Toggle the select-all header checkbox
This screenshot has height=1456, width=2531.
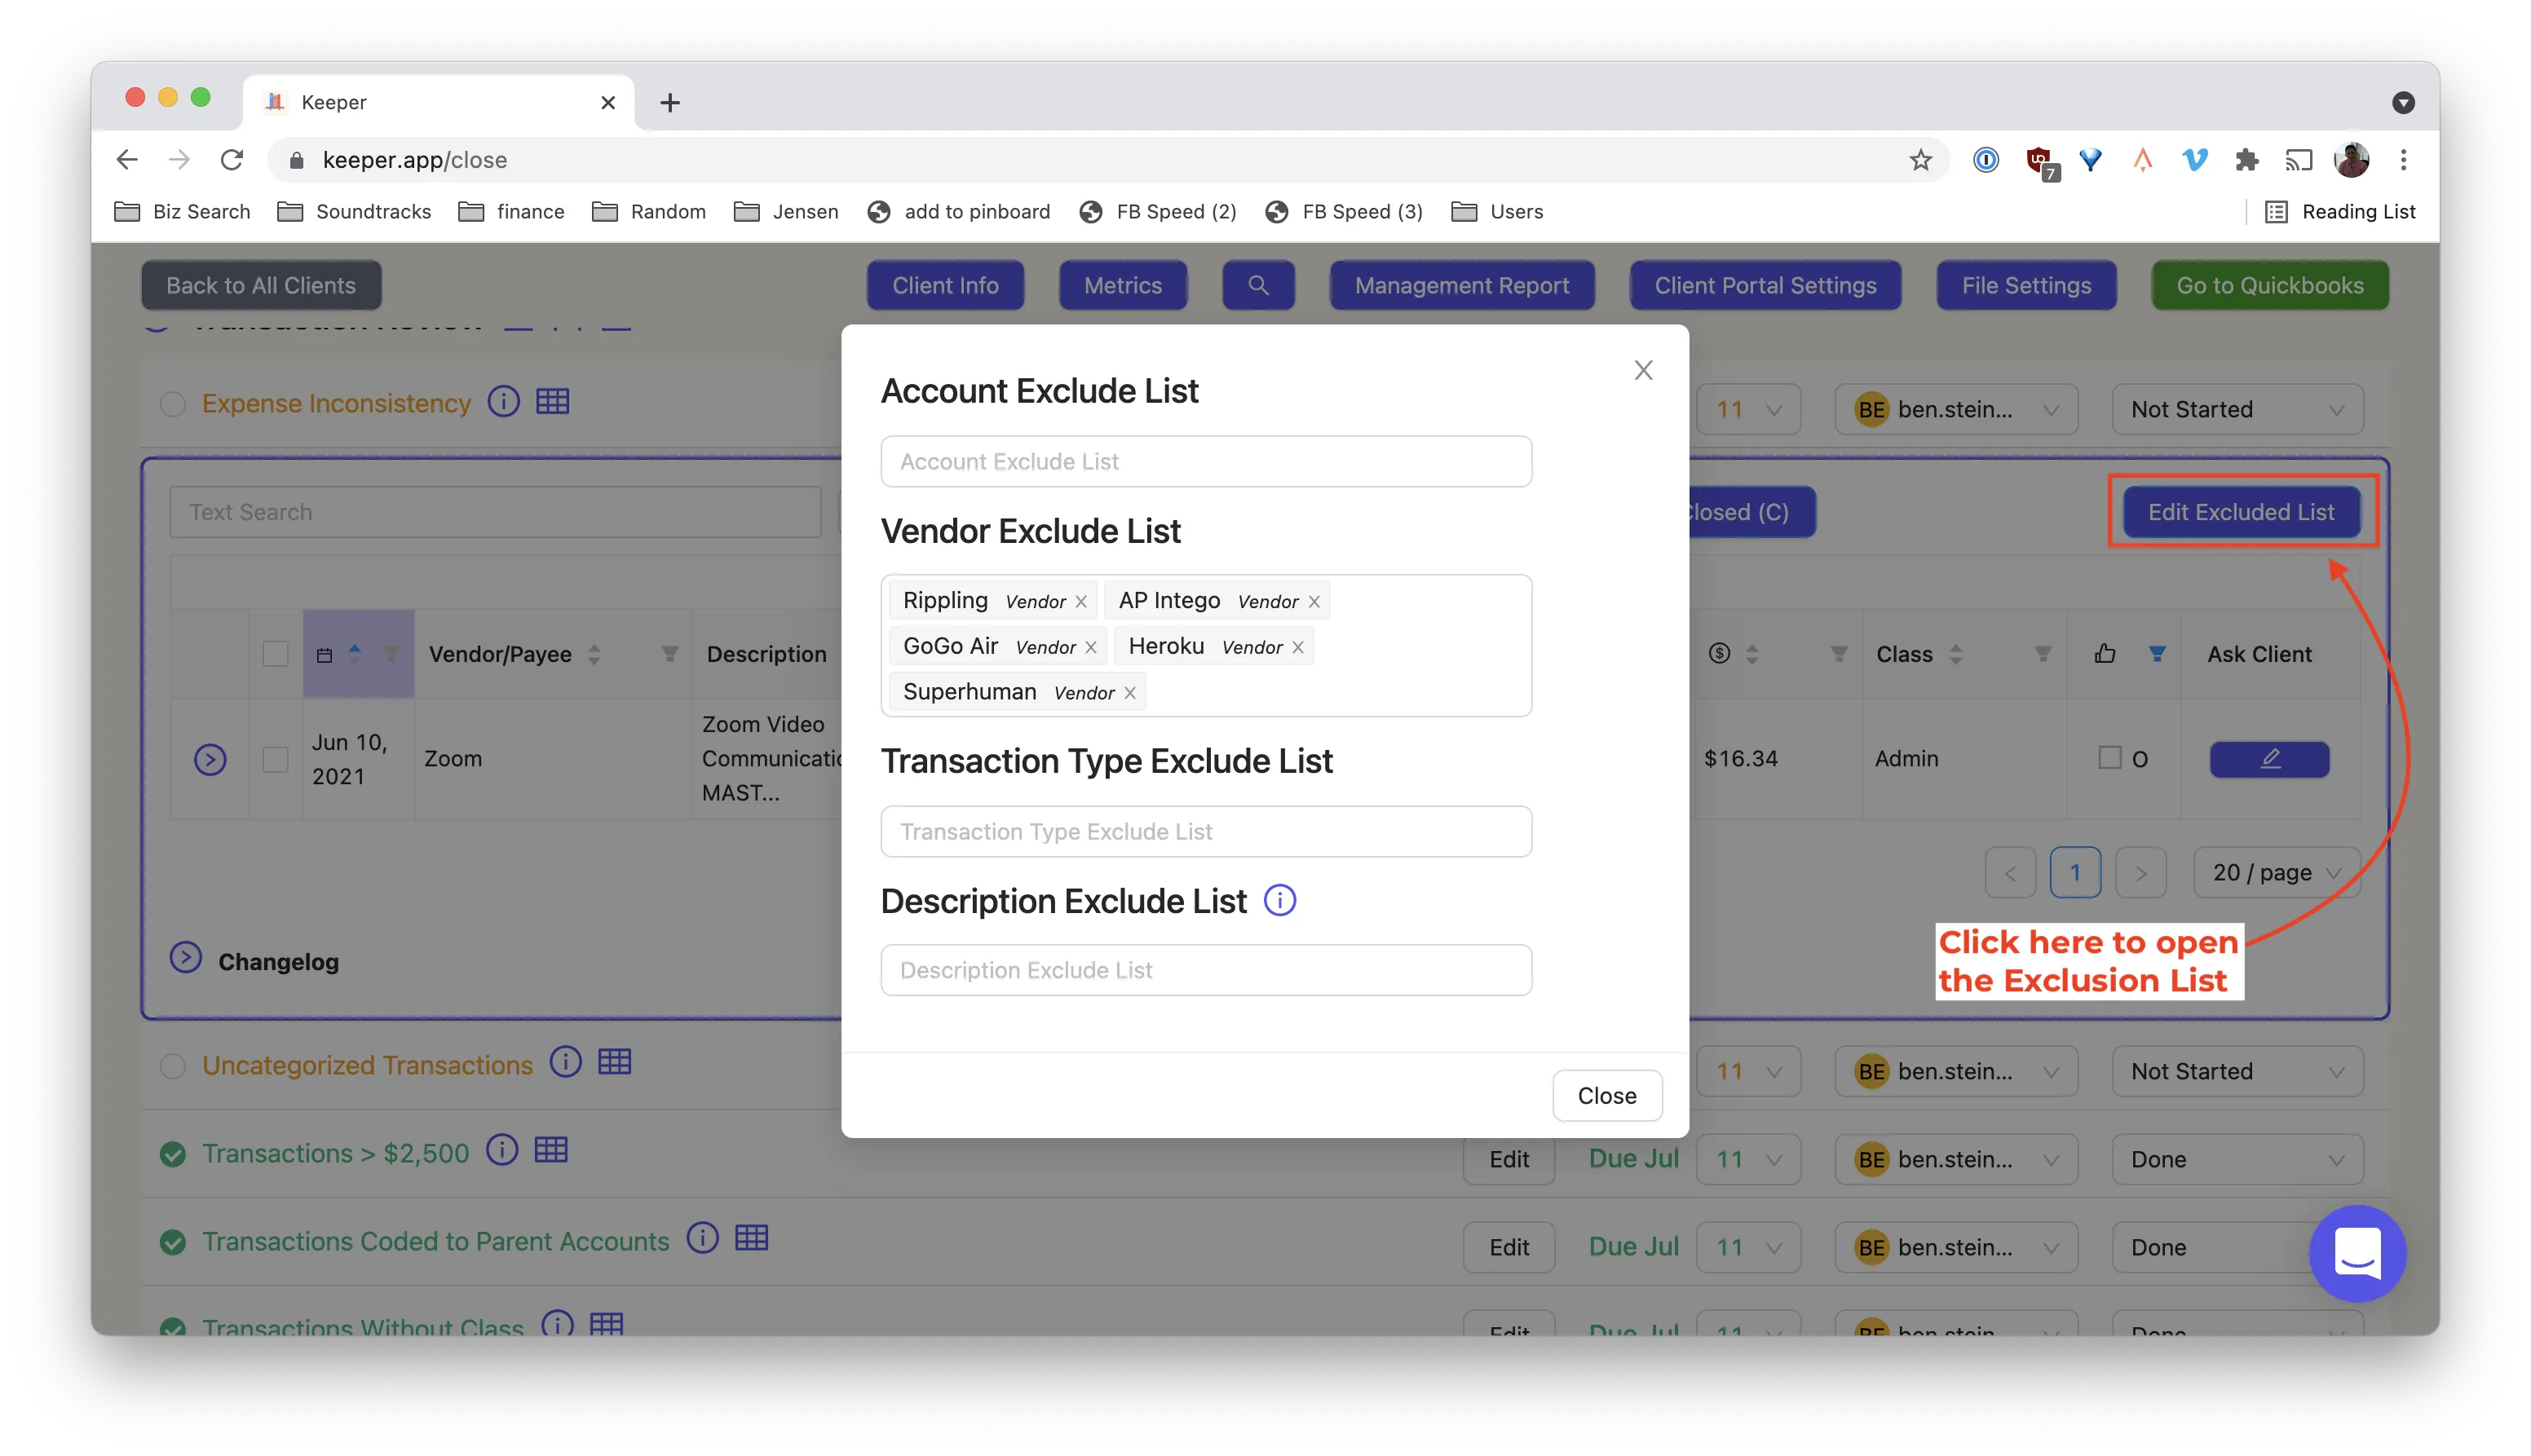275,654
